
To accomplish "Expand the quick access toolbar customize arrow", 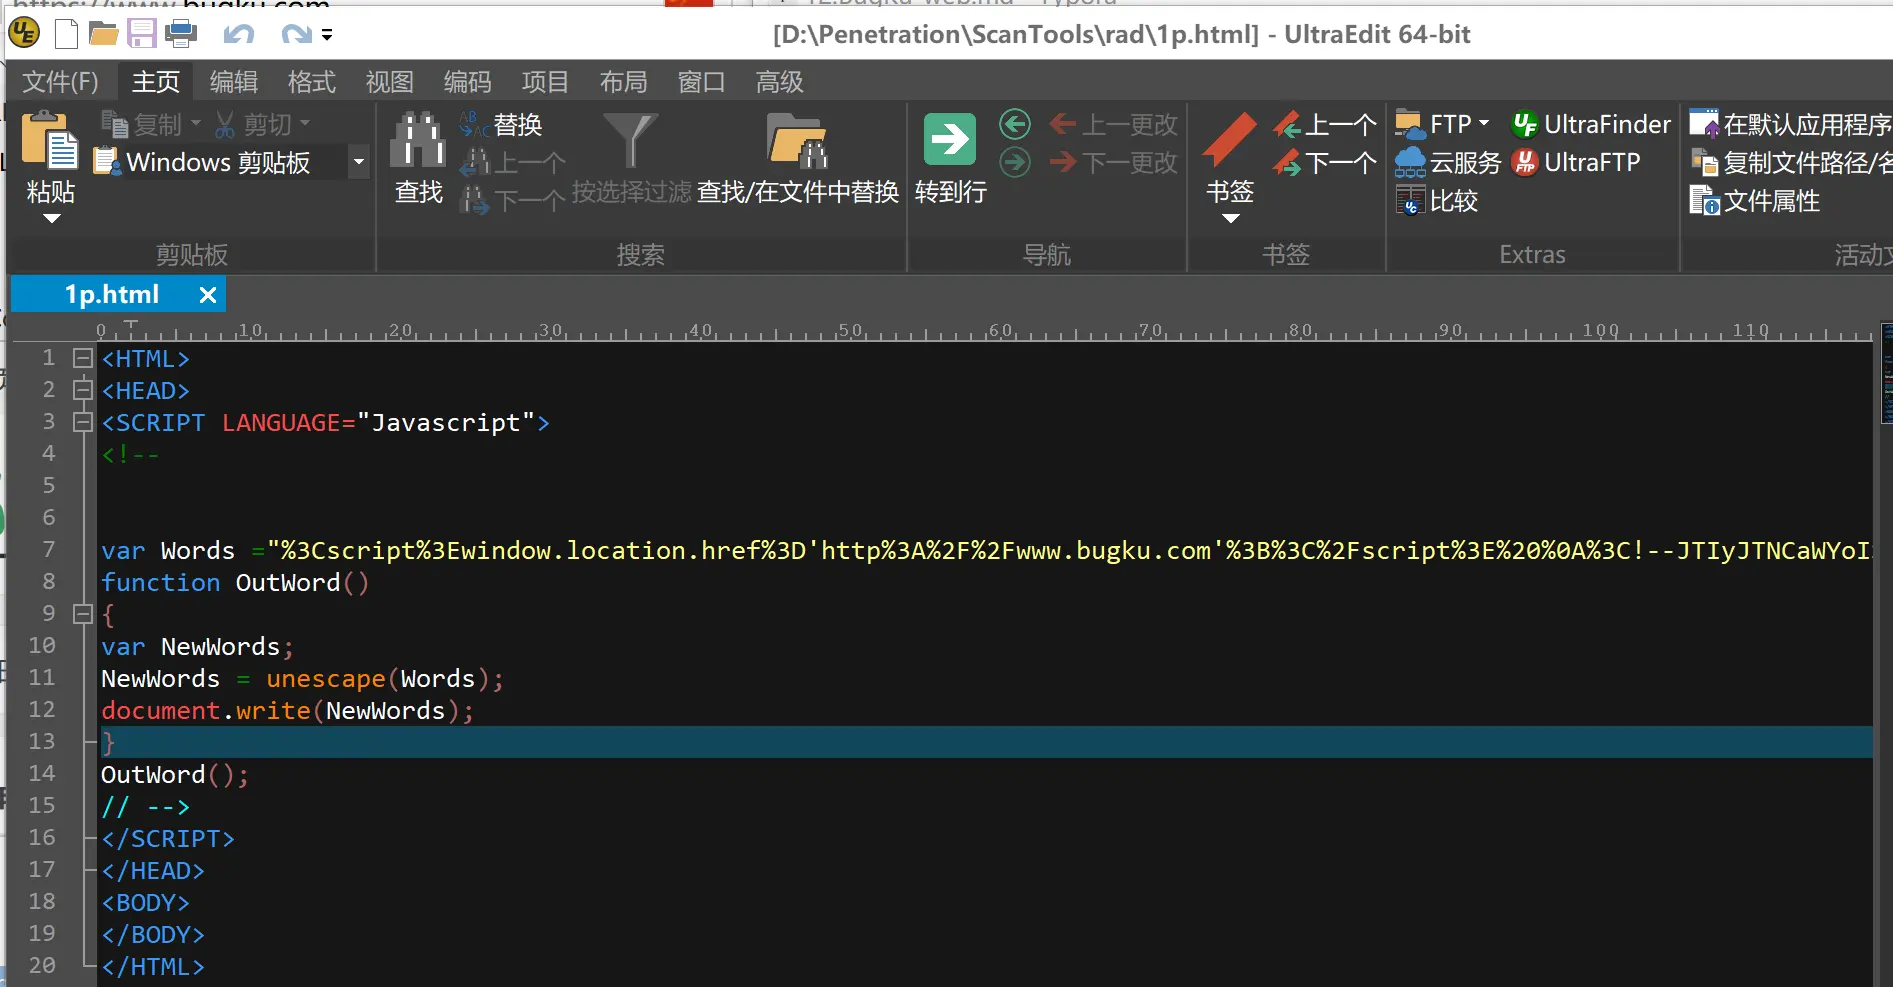I will click(327, 35).
